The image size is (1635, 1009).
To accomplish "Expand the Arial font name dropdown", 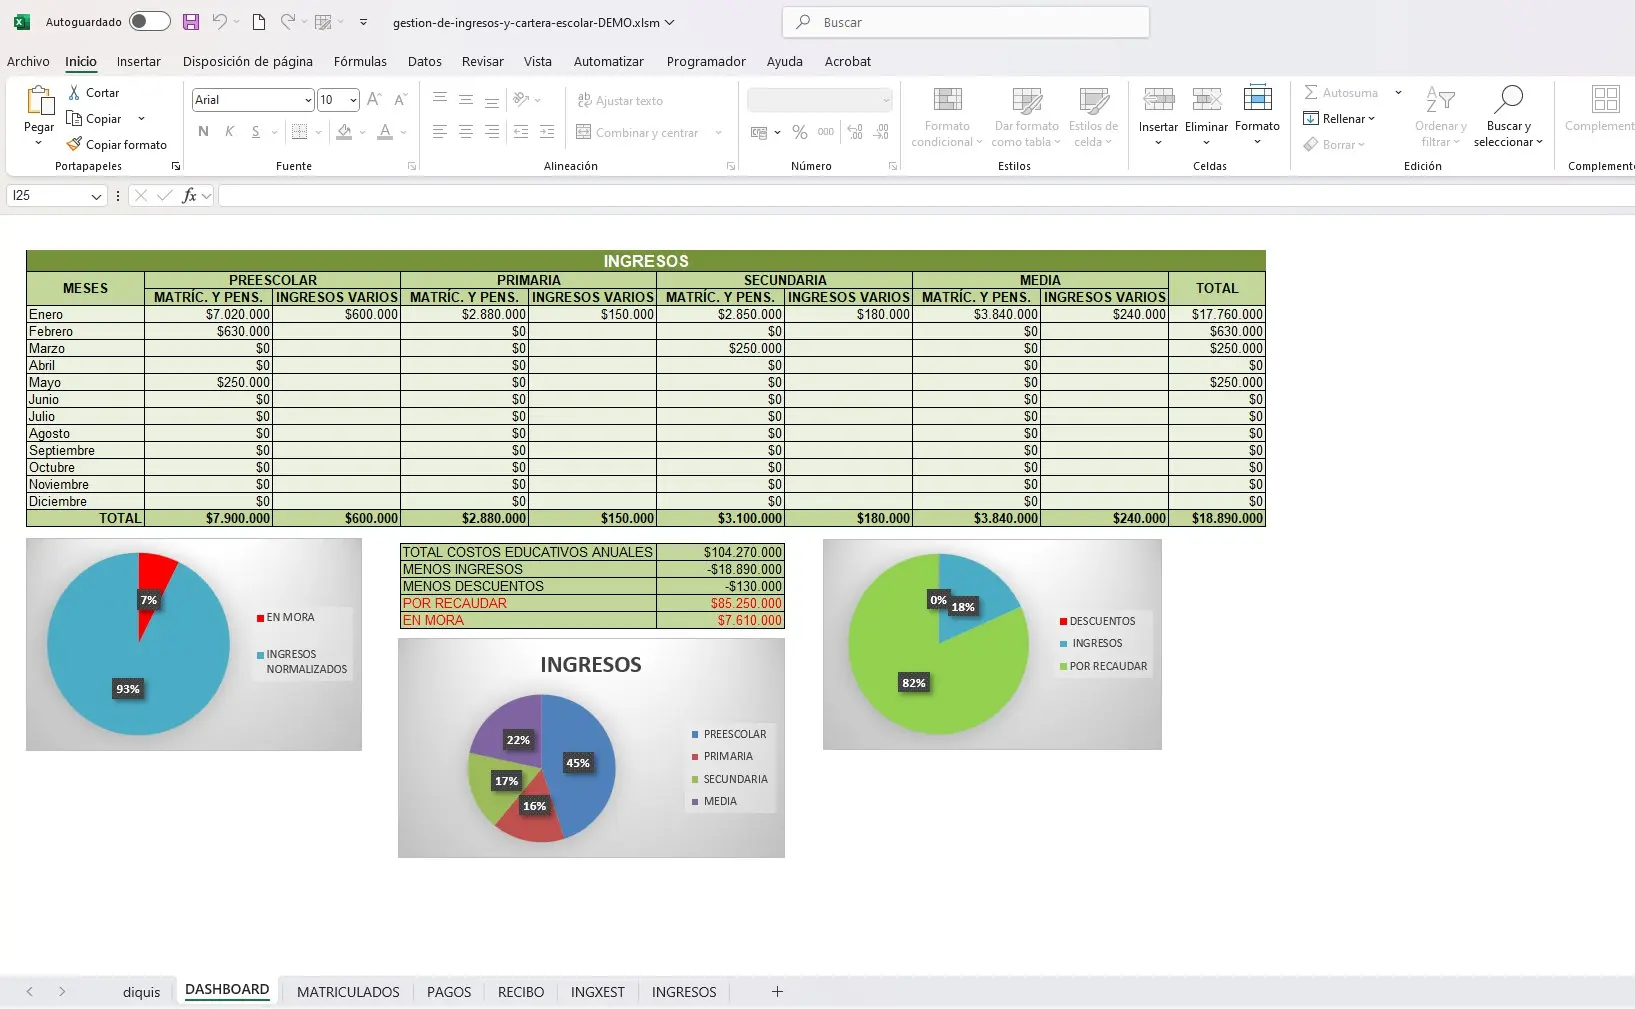I will point(307,100).
